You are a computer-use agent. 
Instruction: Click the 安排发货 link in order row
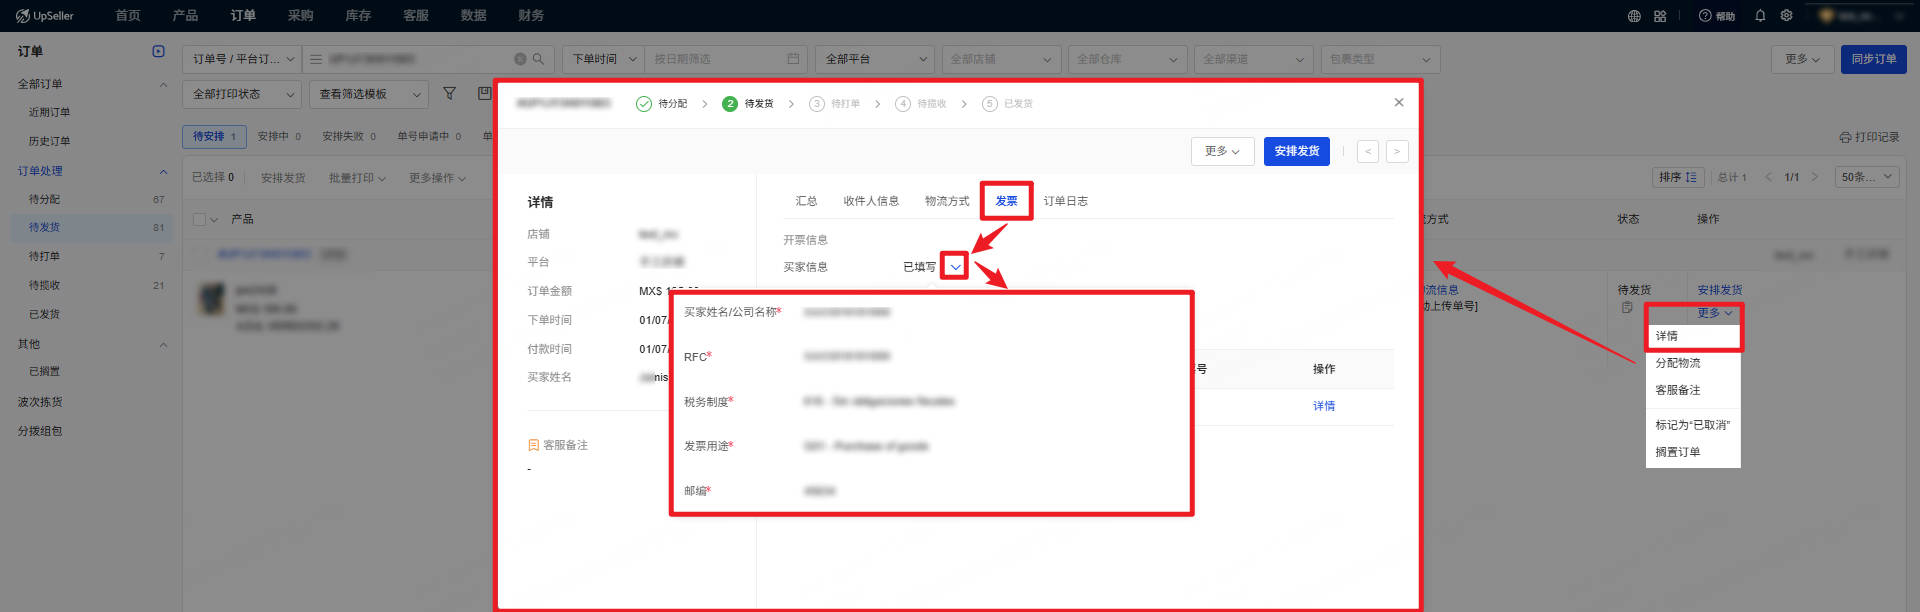1720,290
